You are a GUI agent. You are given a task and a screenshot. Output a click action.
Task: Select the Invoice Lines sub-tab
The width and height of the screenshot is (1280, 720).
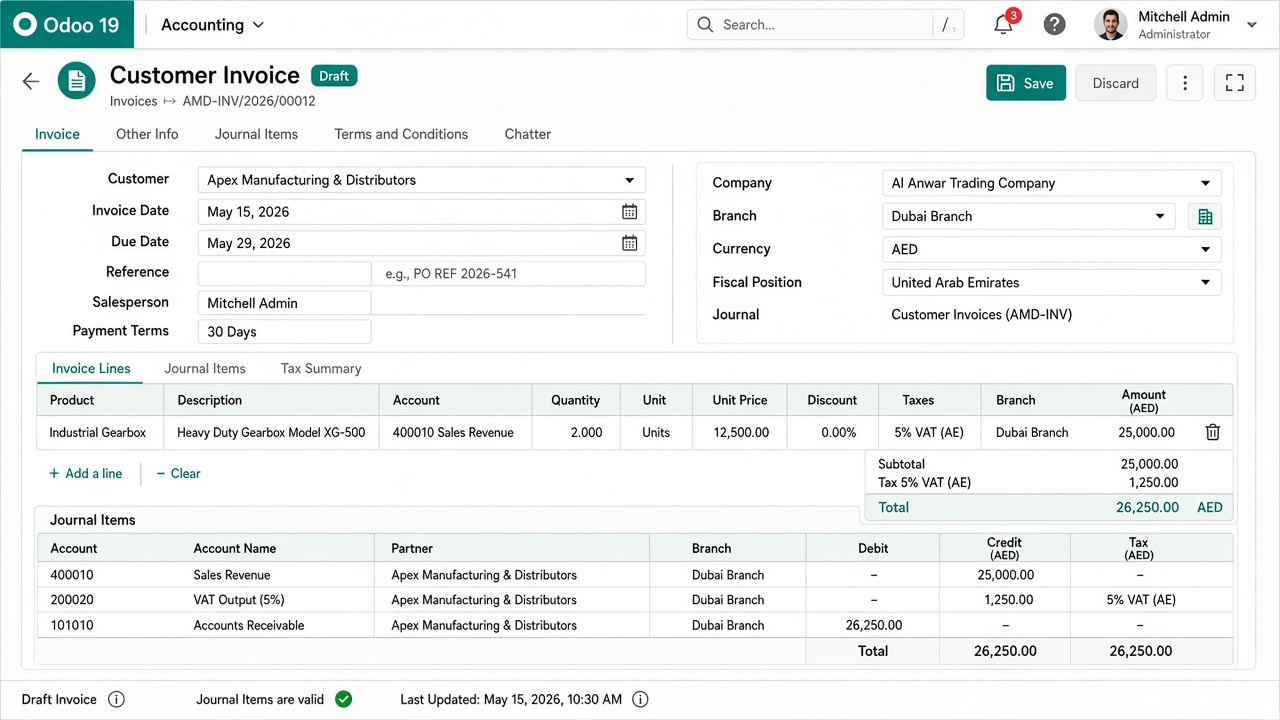(x=91, y=368)
